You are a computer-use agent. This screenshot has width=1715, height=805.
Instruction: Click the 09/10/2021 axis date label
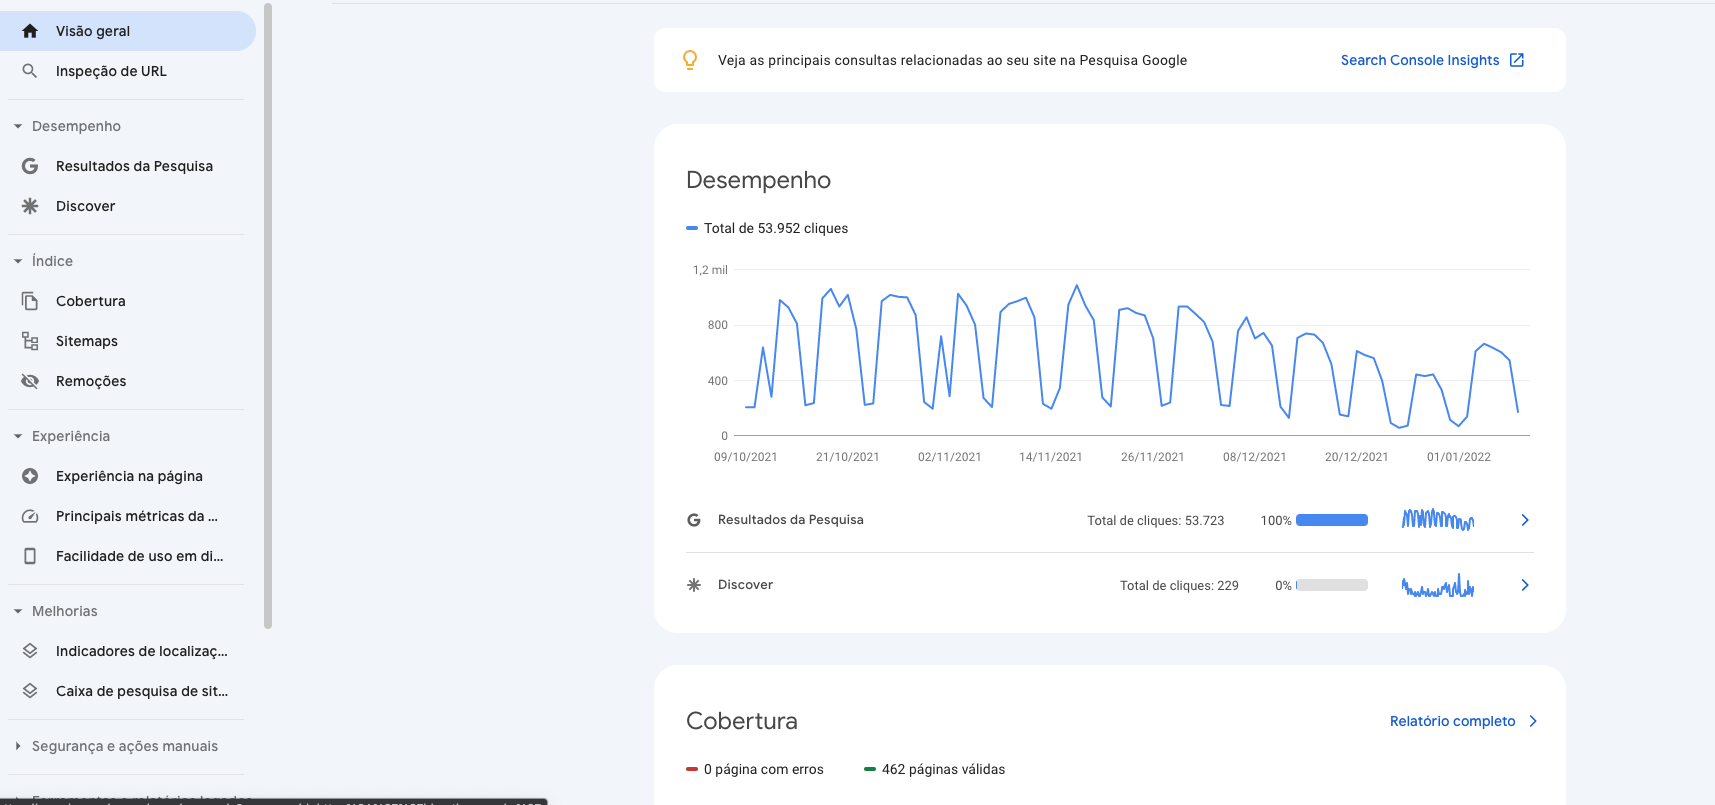[746, 457]
